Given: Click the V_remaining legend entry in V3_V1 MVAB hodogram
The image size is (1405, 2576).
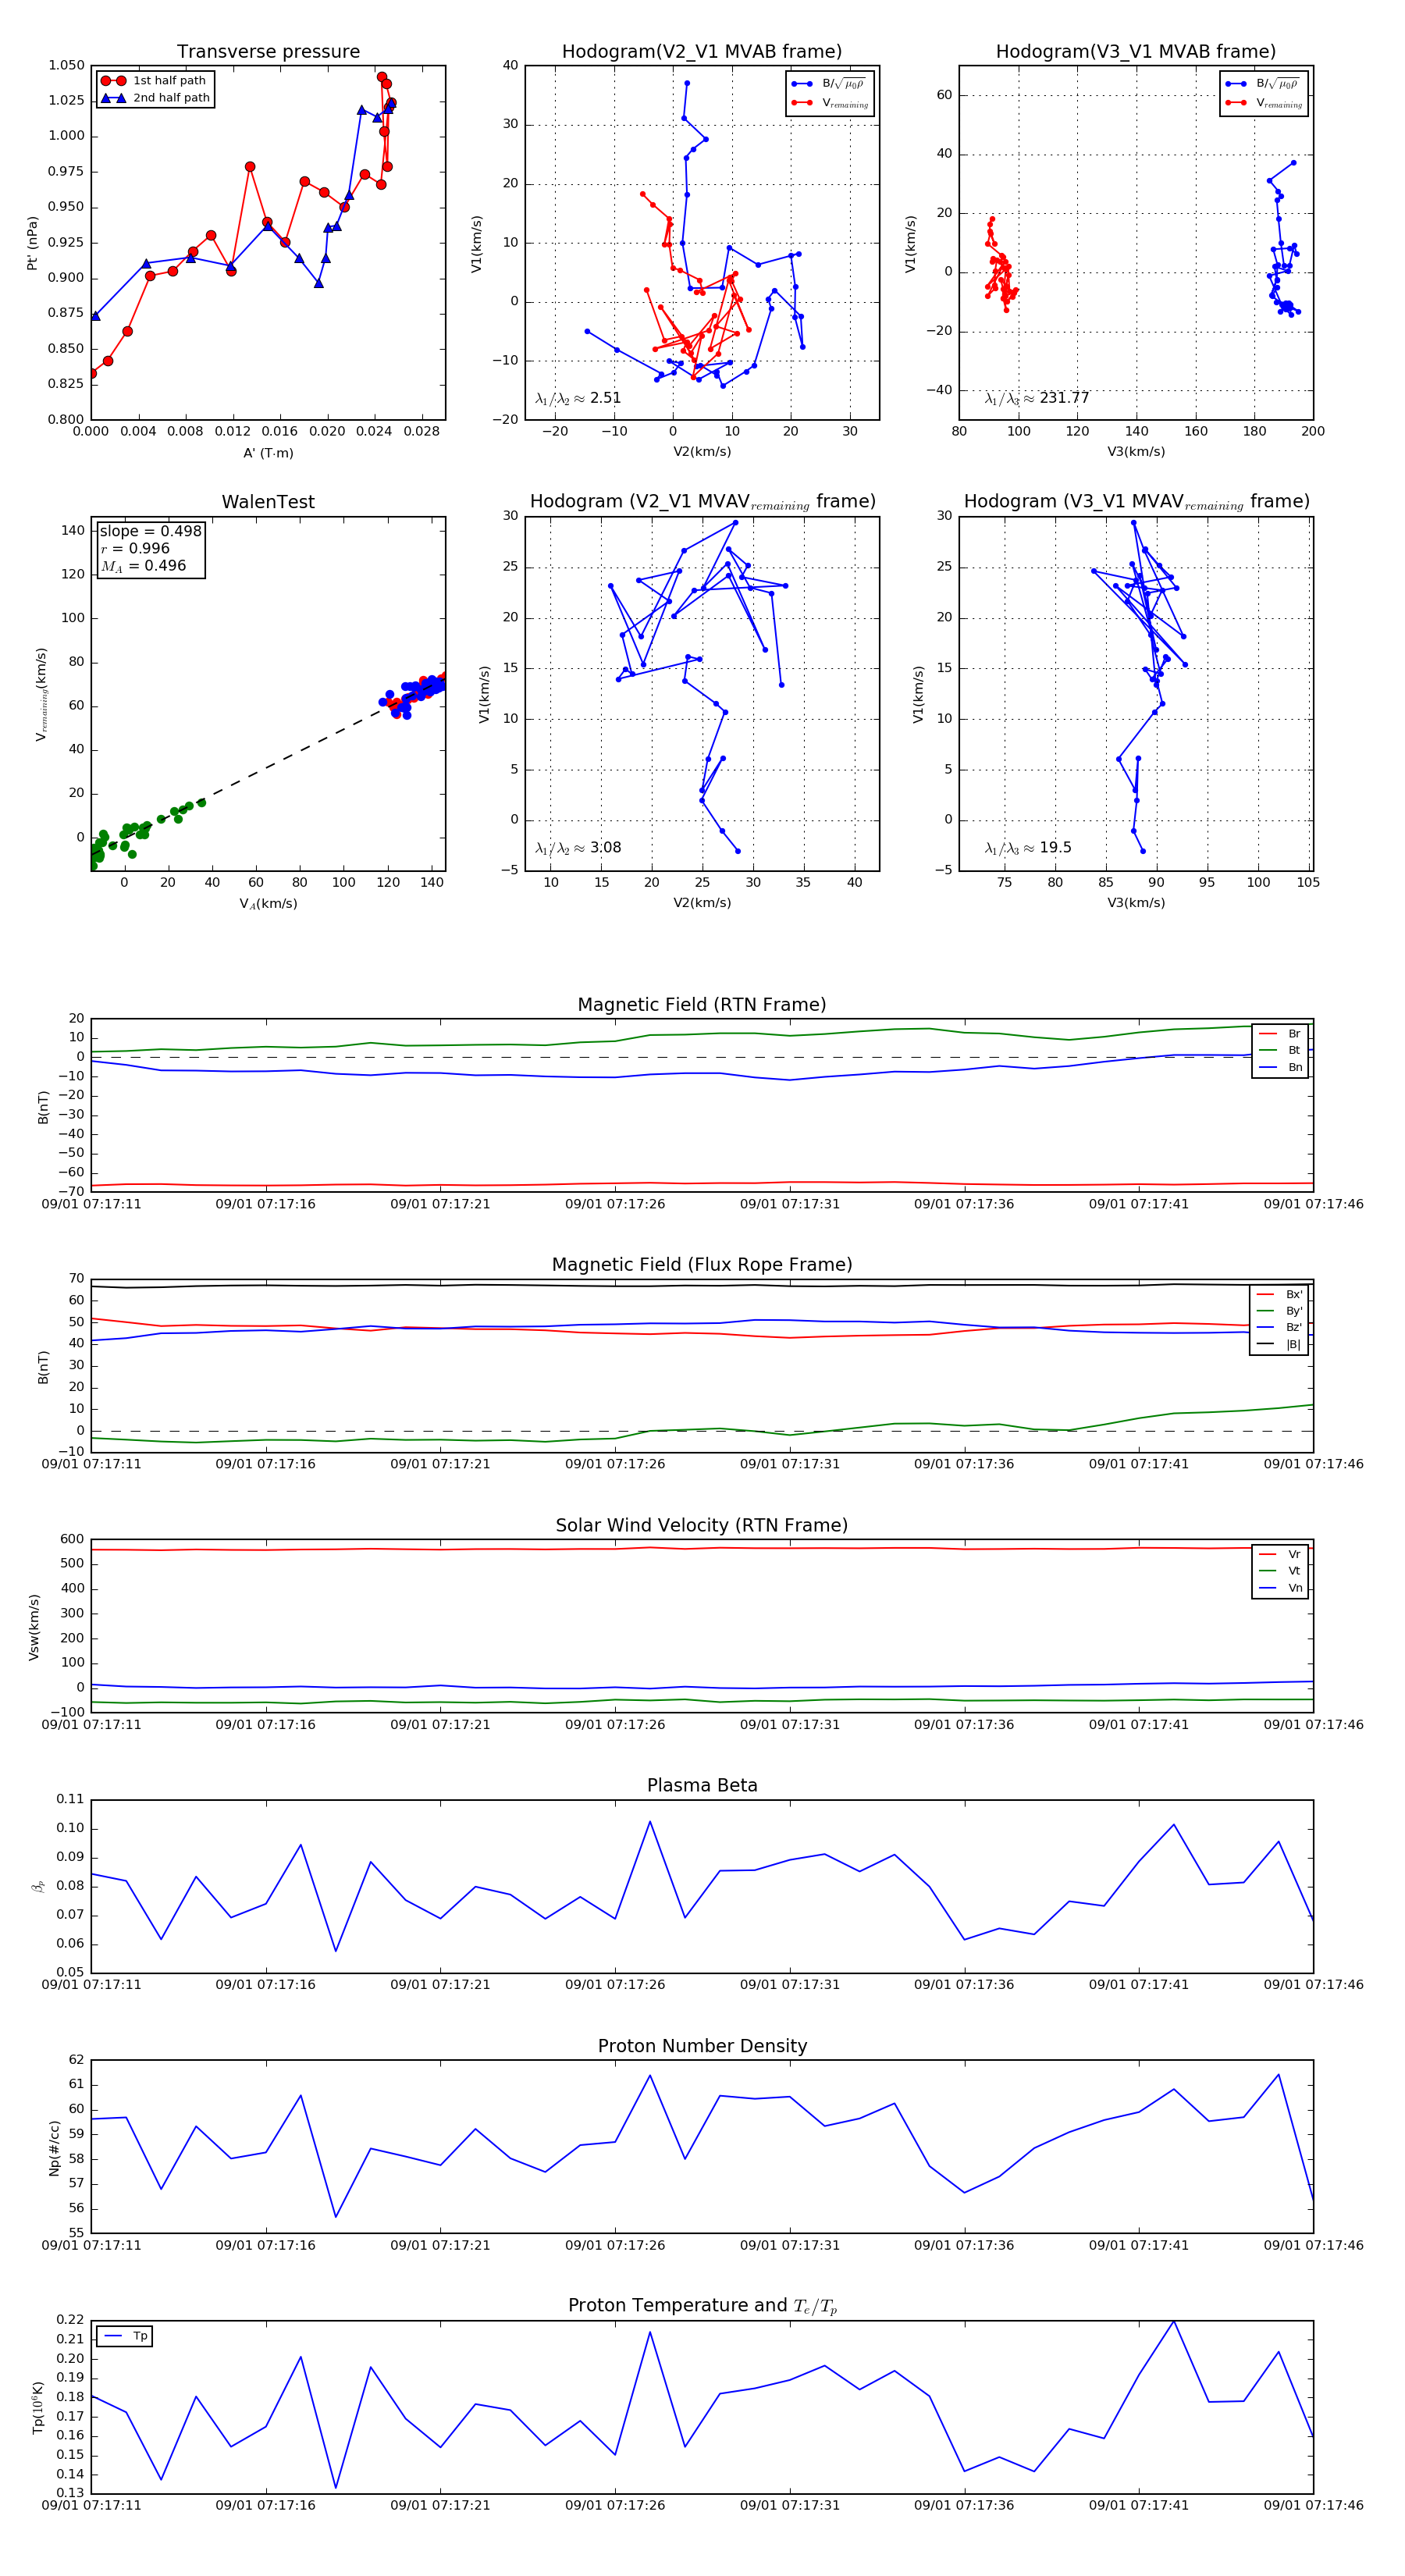Looking at the screenshot, I should tap(1264, 103).
